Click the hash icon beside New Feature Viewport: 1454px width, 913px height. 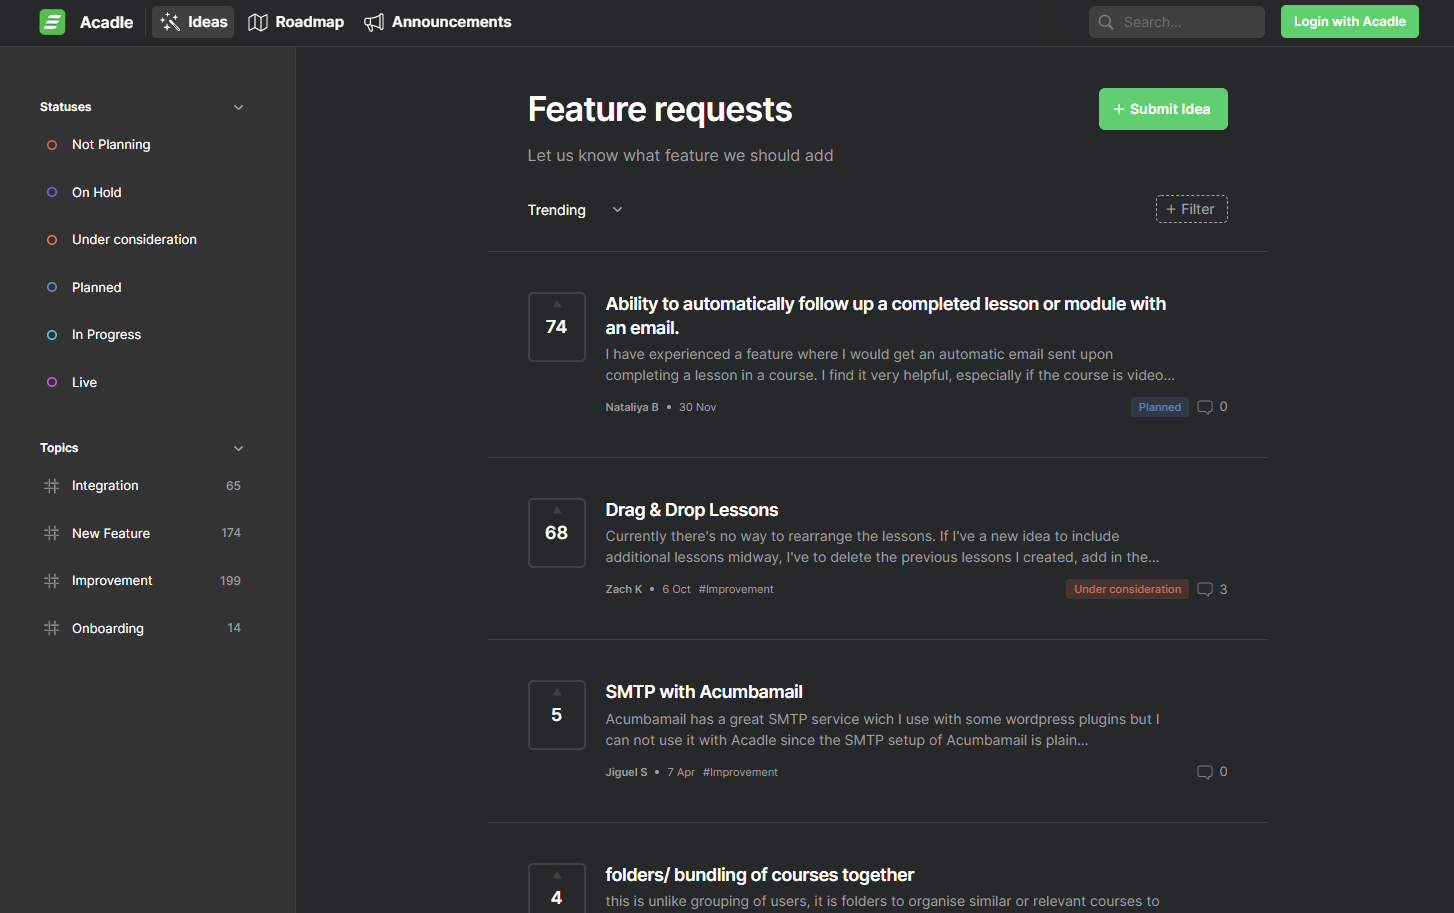(x=52, y=533)
